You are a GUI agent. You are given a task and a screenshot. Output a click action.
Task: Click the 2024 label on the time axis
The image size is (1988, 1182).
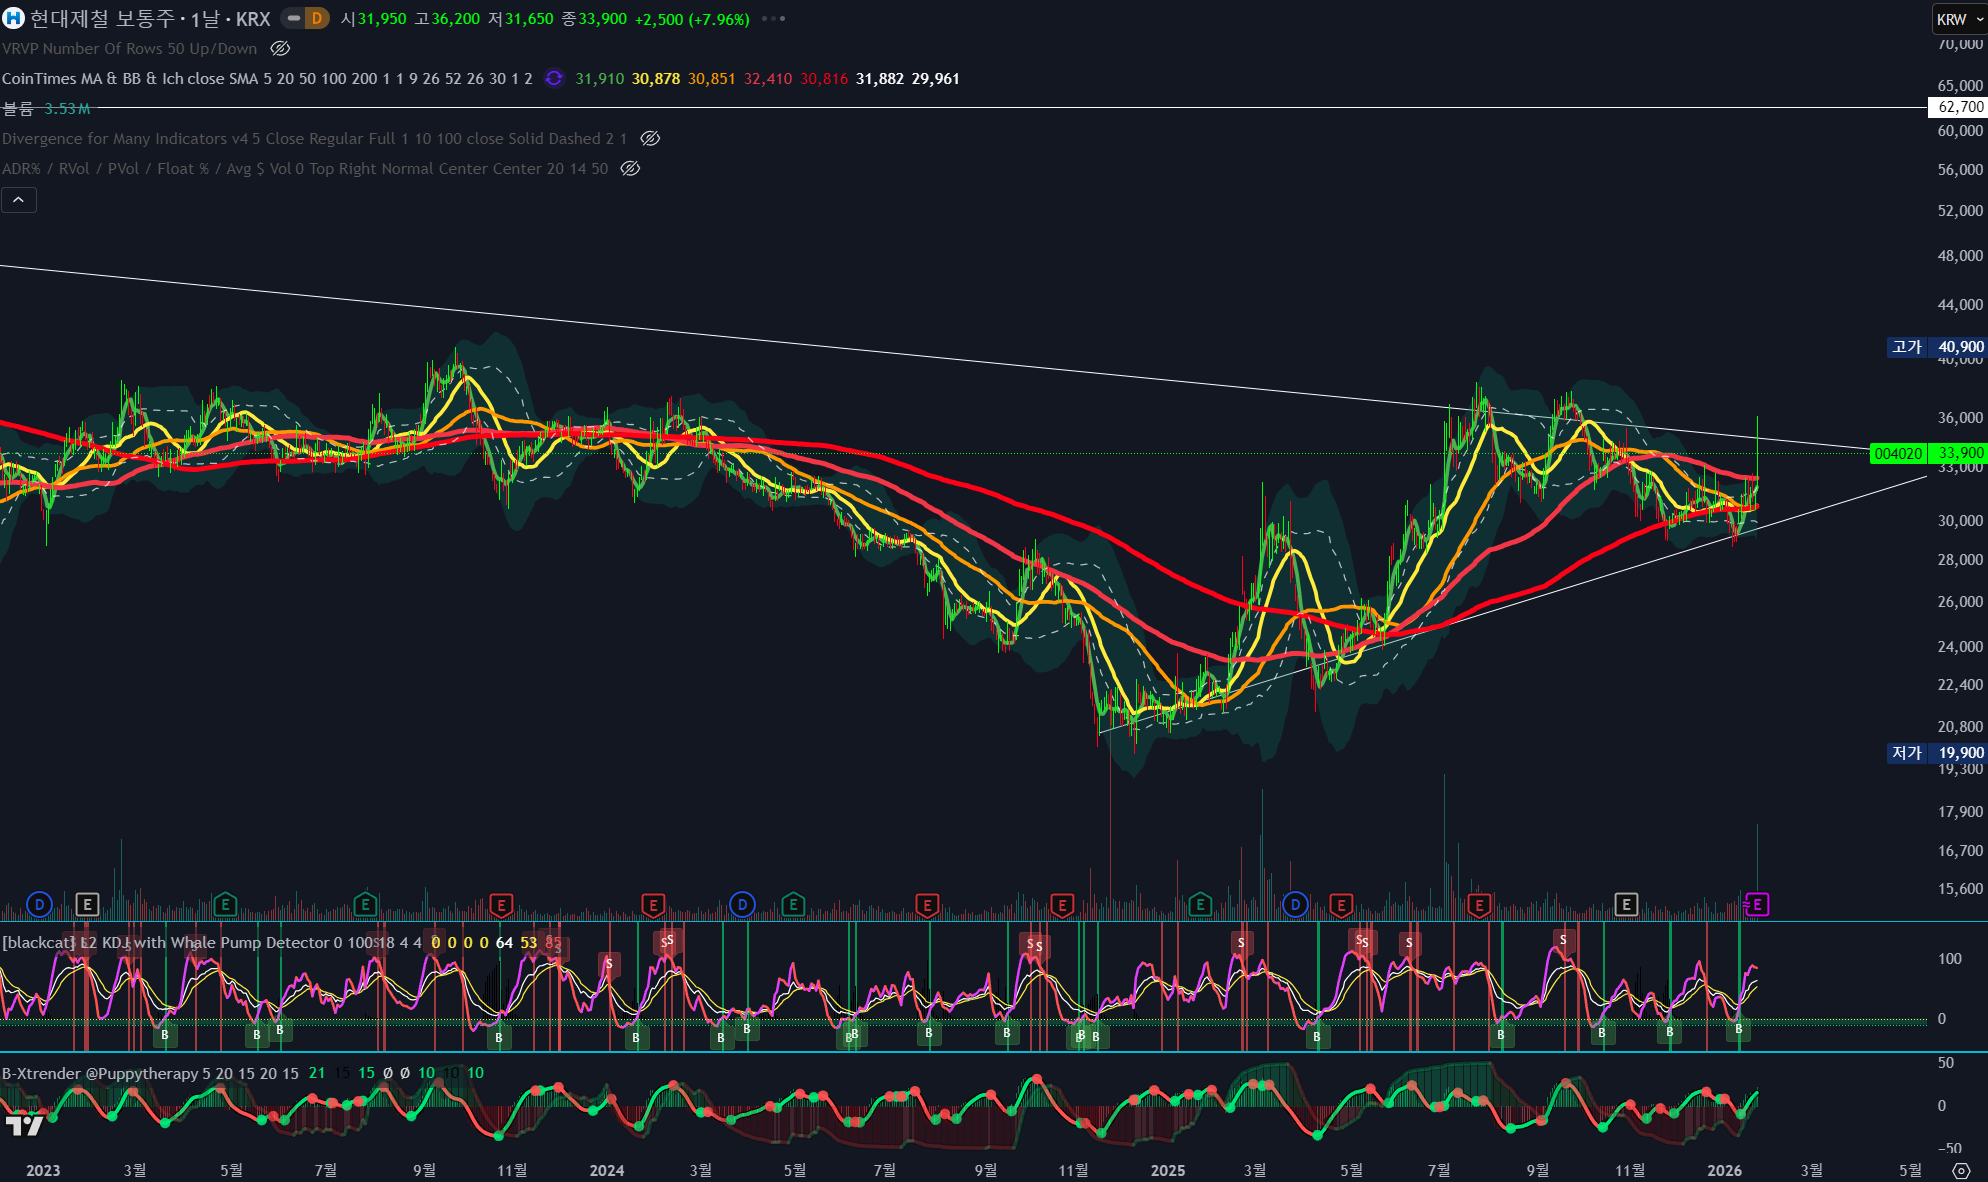[607, 1170]
